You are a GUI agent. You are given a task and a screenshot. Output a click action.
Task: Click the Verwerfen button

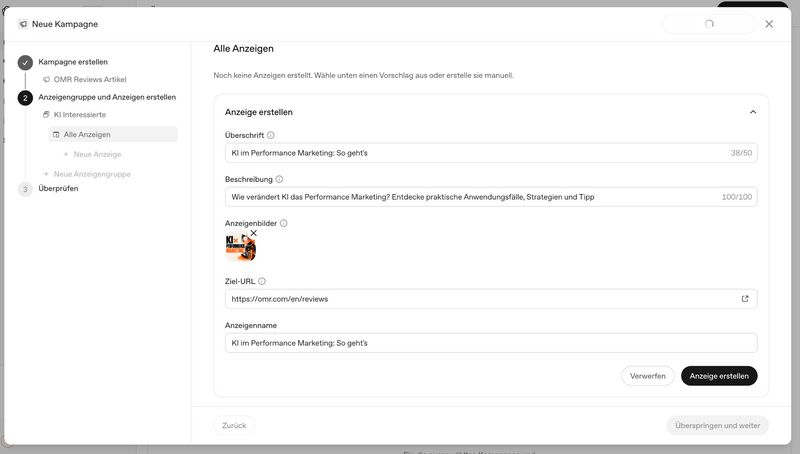(647, 376)
